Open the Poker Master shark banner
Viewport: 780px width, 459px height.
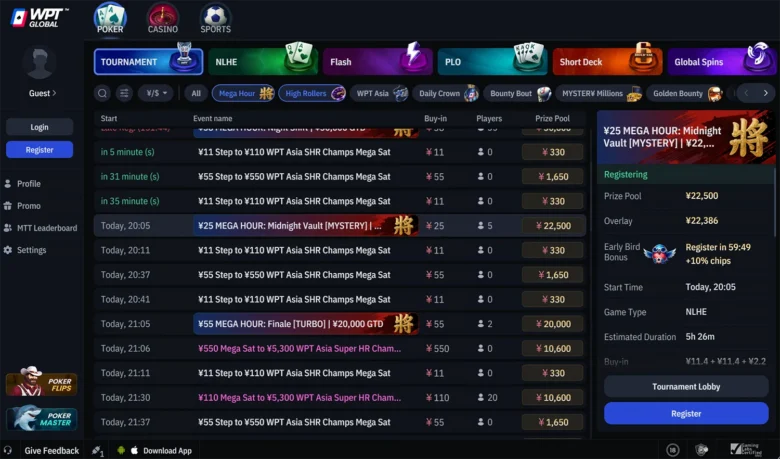[x=41, y=418]
